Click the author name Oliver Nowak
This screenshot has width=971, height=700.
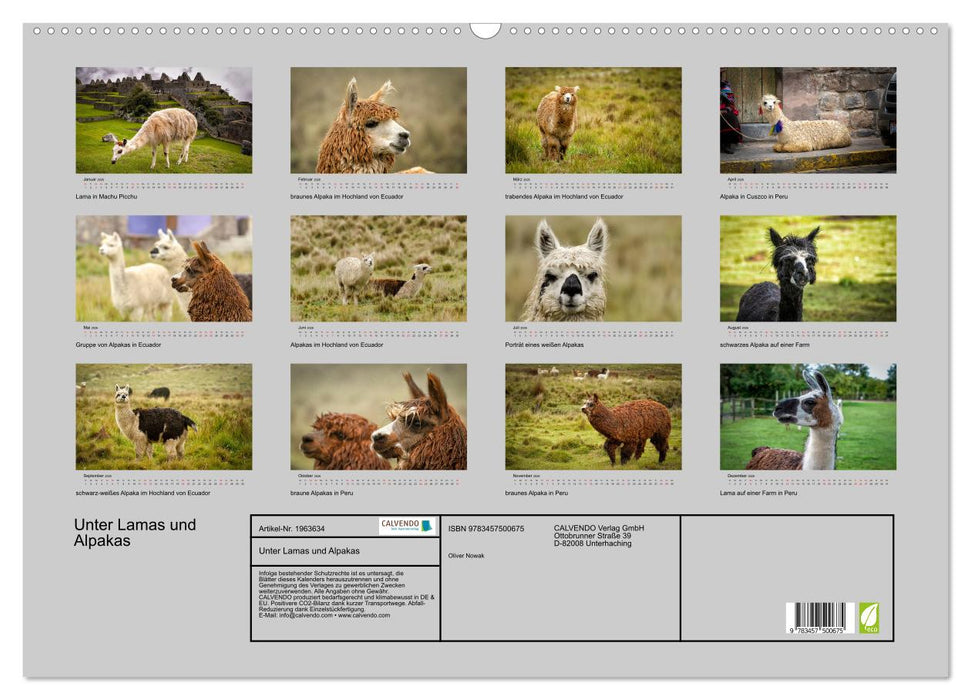(x=466, y=555)
